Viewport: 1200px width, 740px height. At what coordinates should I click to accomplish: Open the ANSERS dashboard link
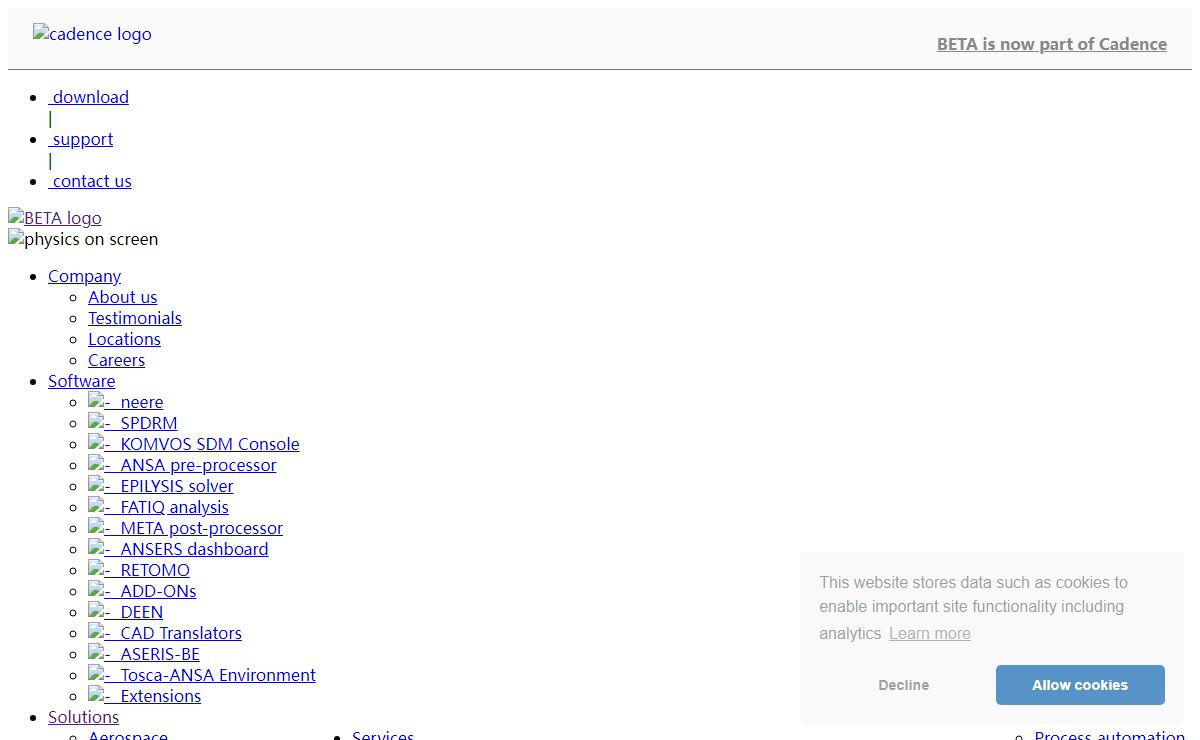click(x=178, y=549)
